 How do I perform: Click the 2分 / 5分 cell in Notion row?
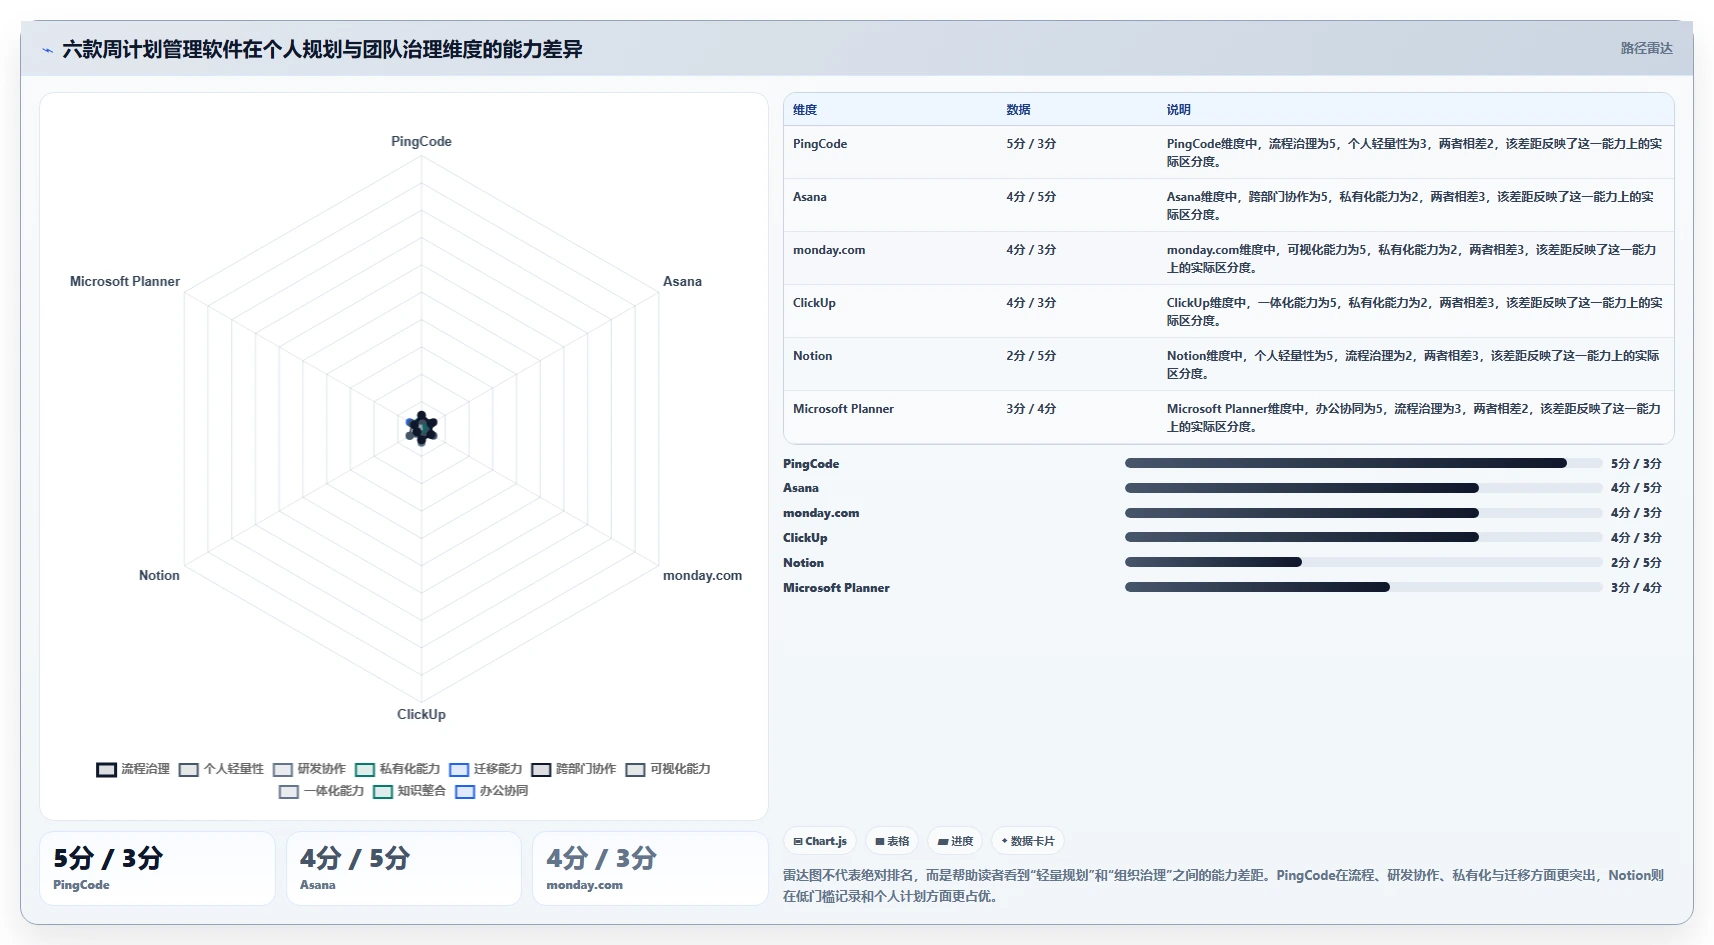1031,356
